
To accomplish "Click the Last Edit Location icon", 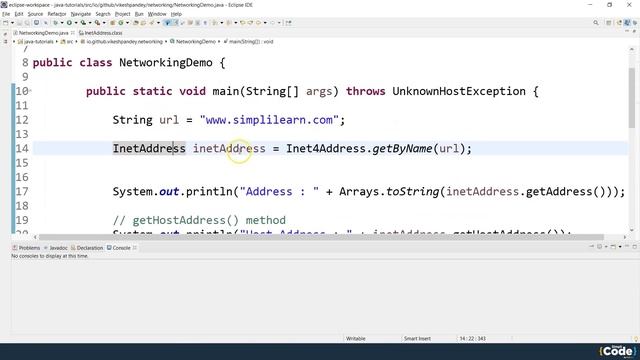I will point(242,22).
